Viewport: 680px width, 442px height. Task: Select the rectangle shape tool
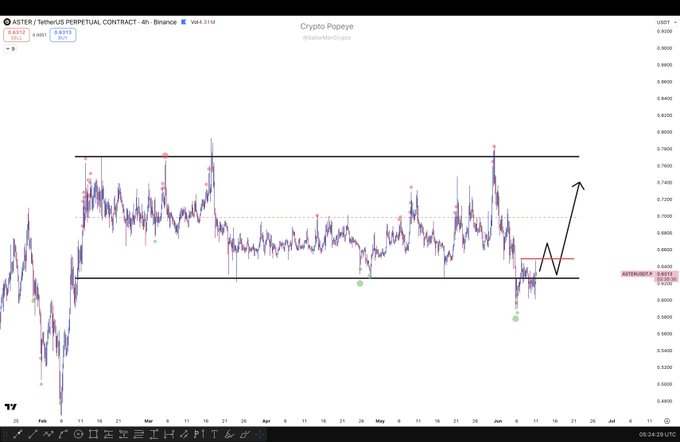coord(93,434)
